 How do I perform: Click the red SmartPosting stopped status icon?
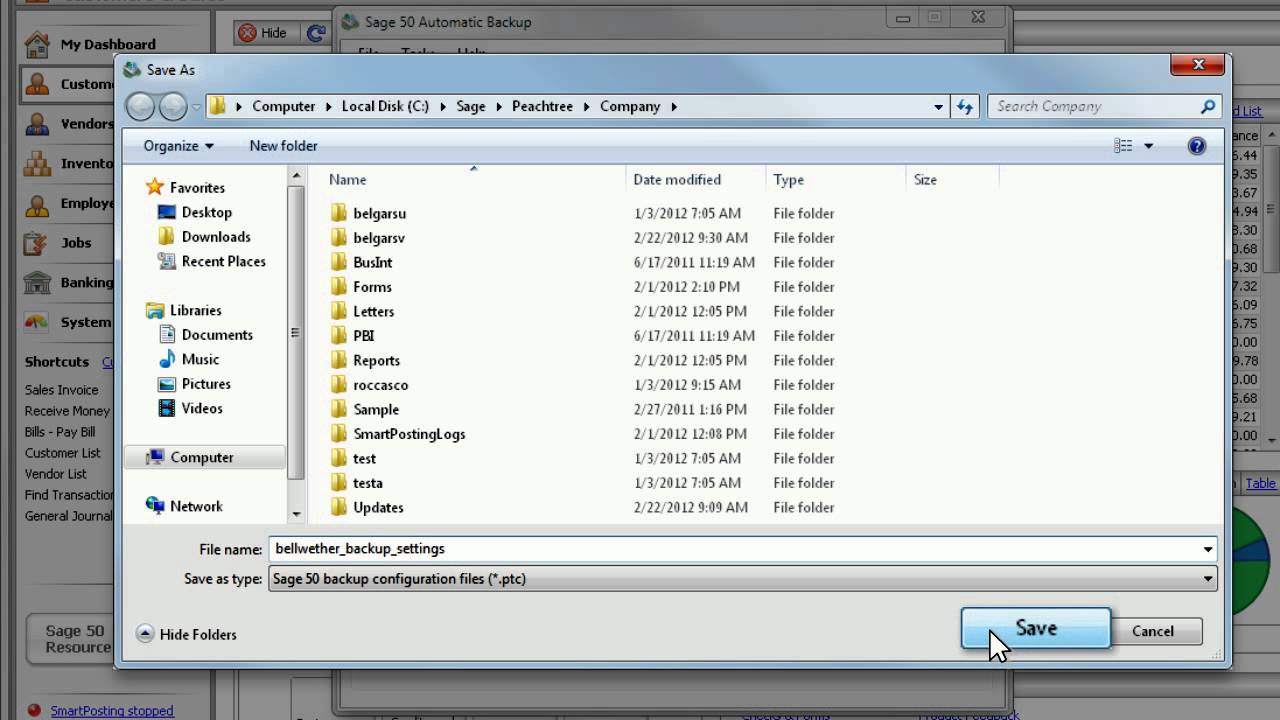pos(34,711)
